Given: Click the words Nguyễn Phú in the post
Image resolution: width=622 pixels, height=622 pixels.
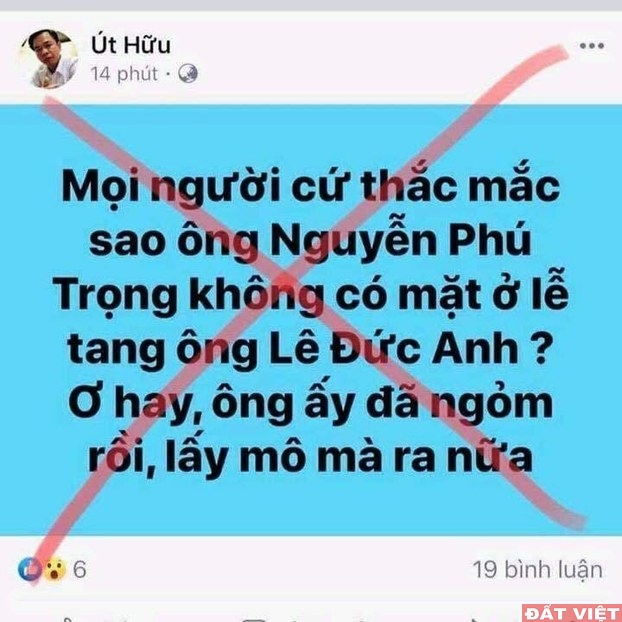Looking at the screenshot, I should tap(401, 242).
